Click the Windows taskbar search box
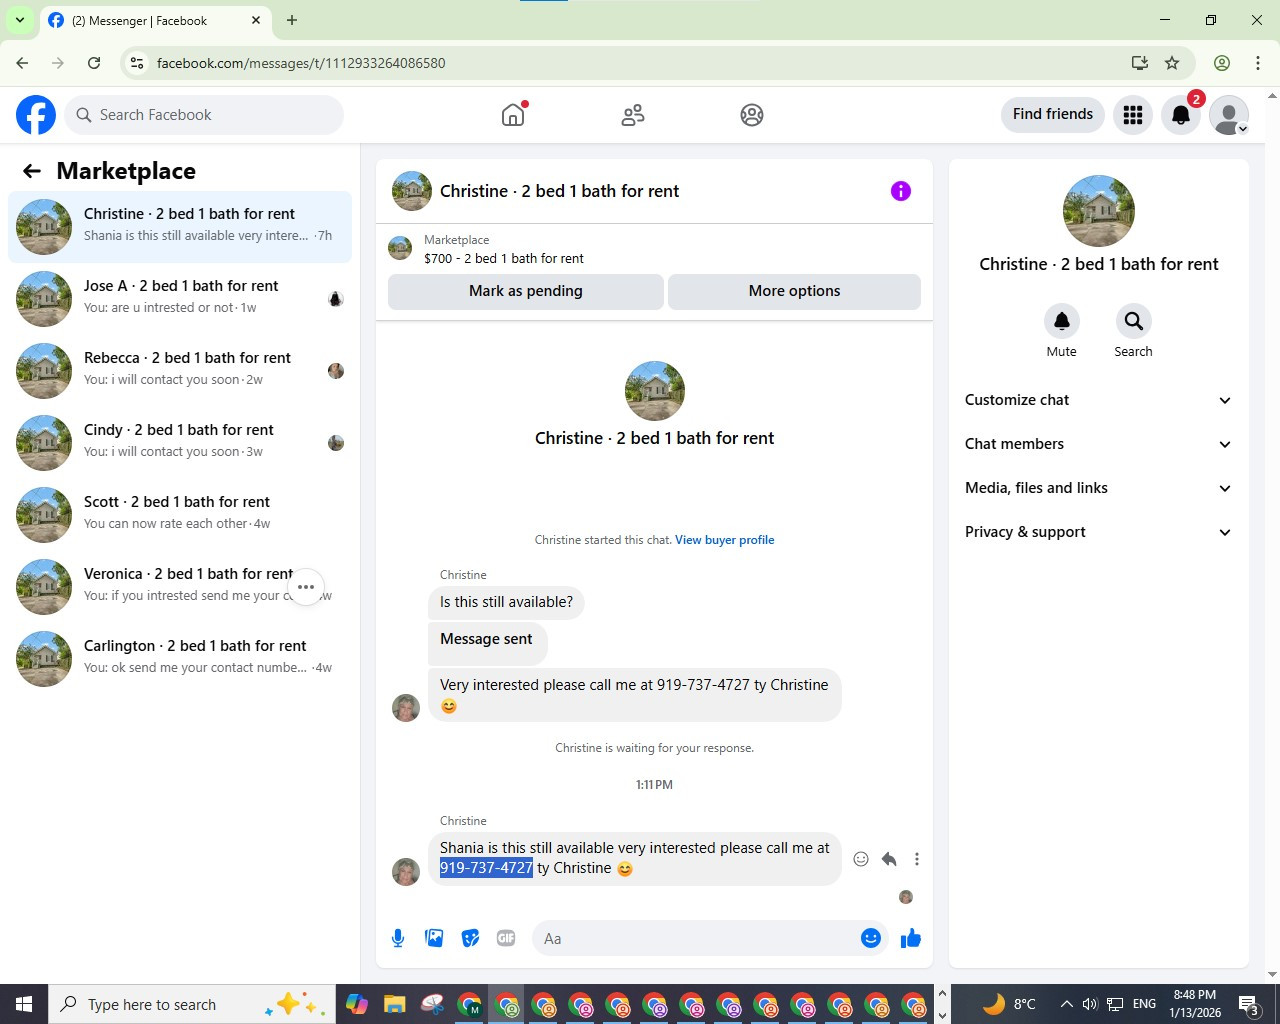Image resolution: width=1280 pixels, height=1024 pixels. pos(190,1004)
